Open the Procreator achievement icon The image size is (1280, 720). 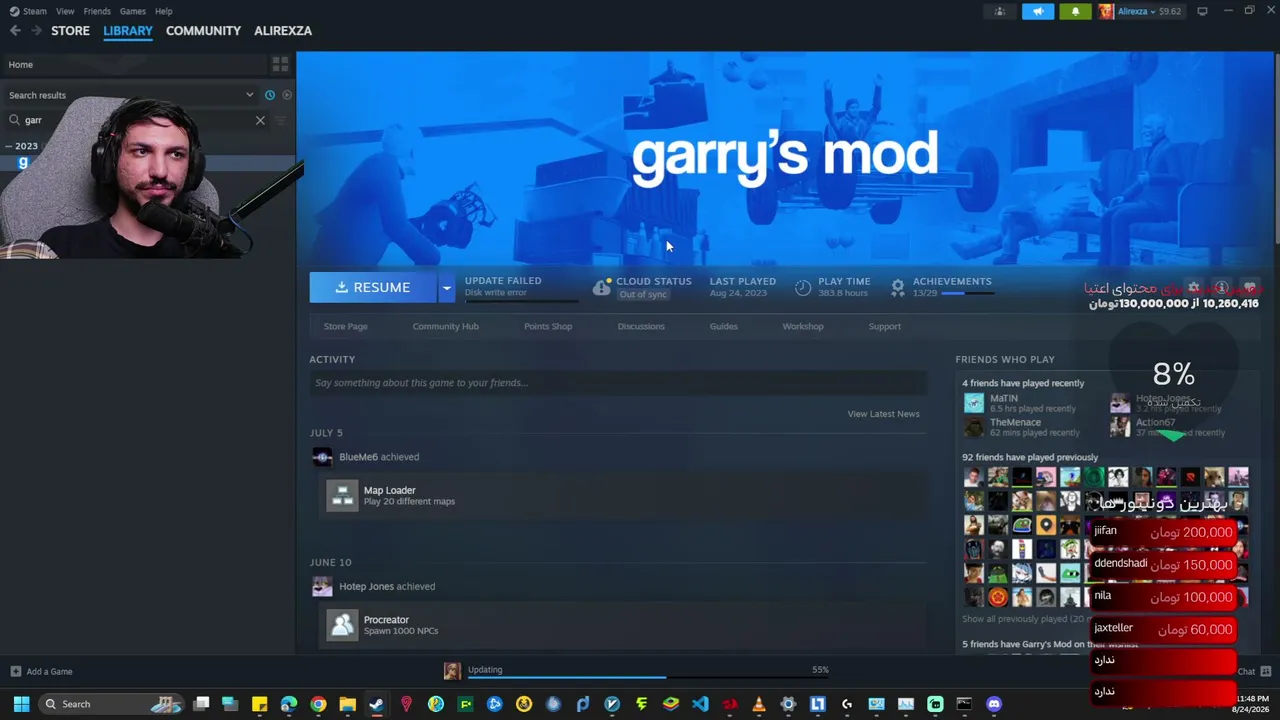pos(342,625)
